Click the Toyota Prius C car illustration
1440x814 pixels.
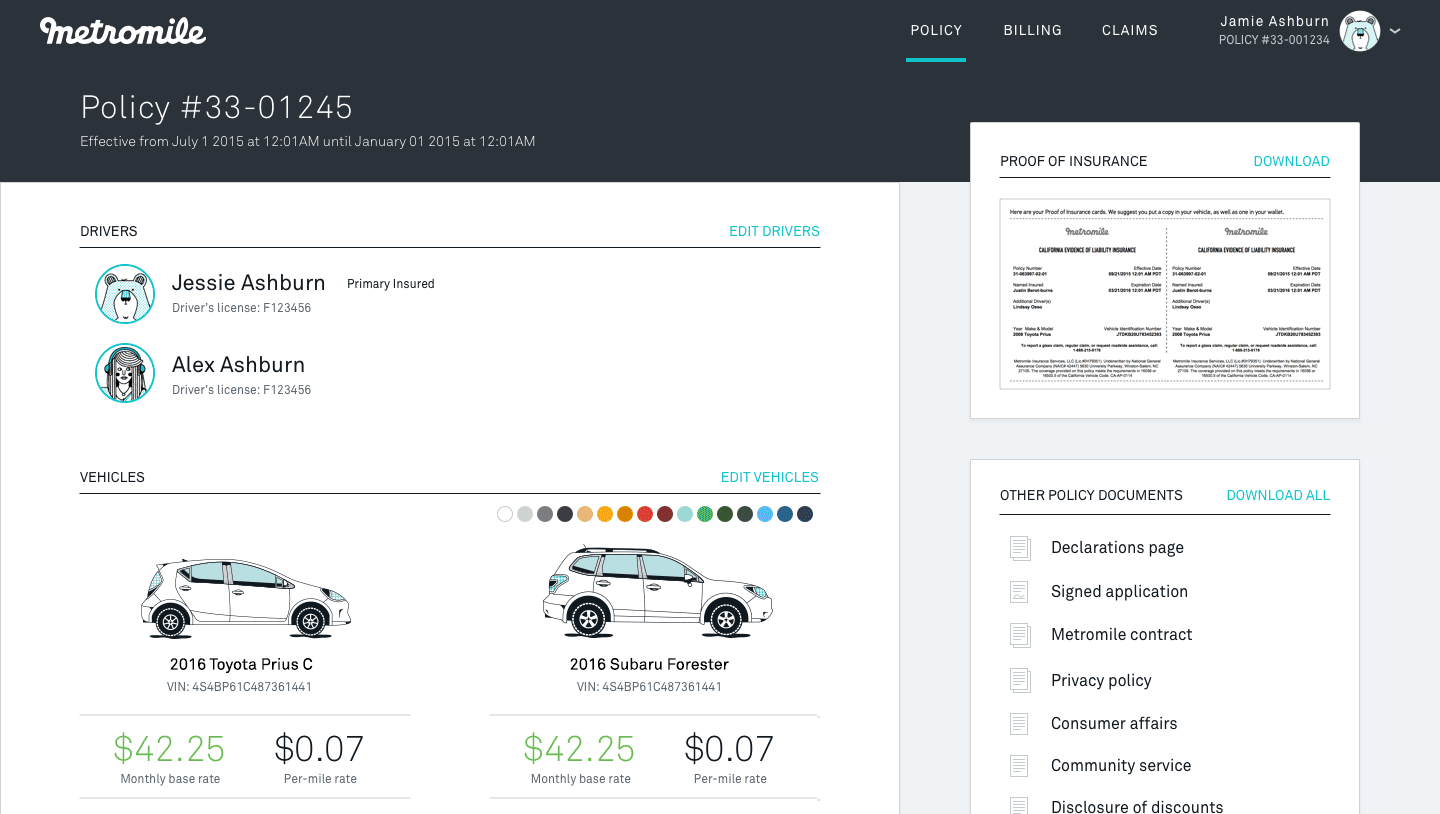(x=245, y=597)
